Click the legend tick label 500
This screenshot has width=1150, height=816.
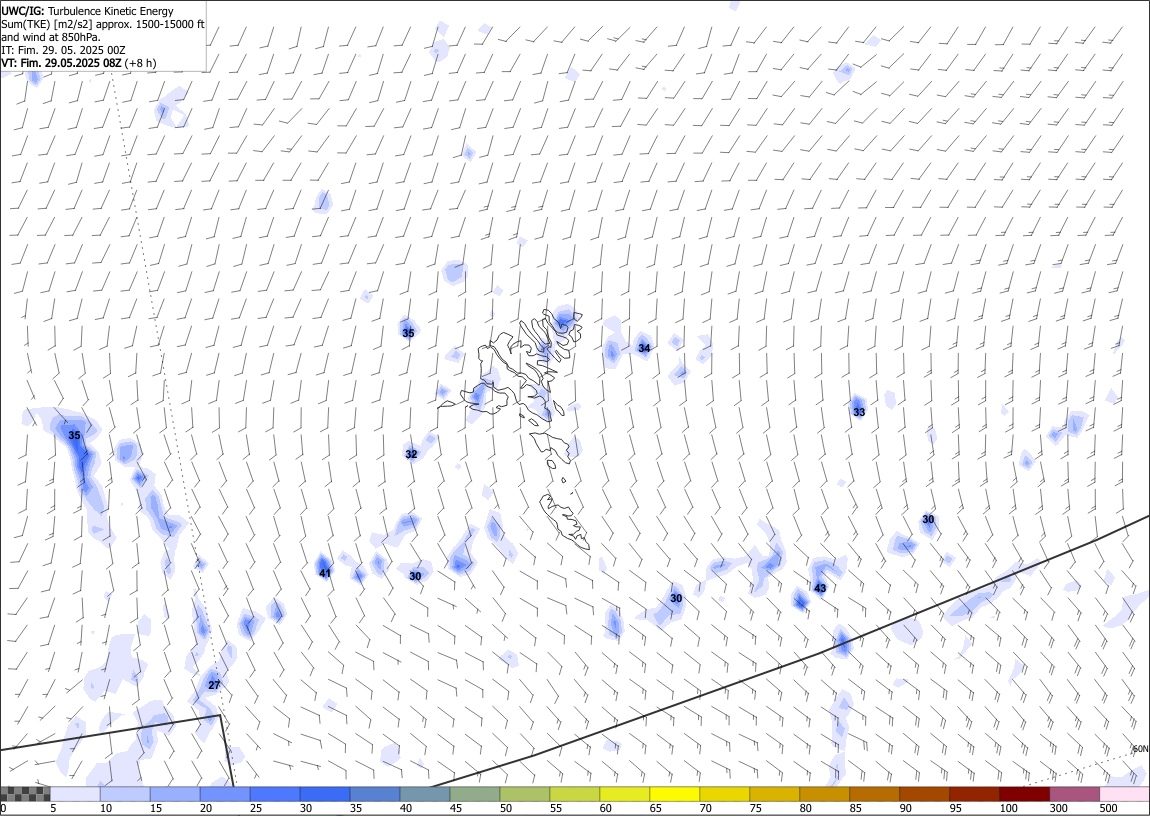pyautogui.click(x=1108, y=809)
